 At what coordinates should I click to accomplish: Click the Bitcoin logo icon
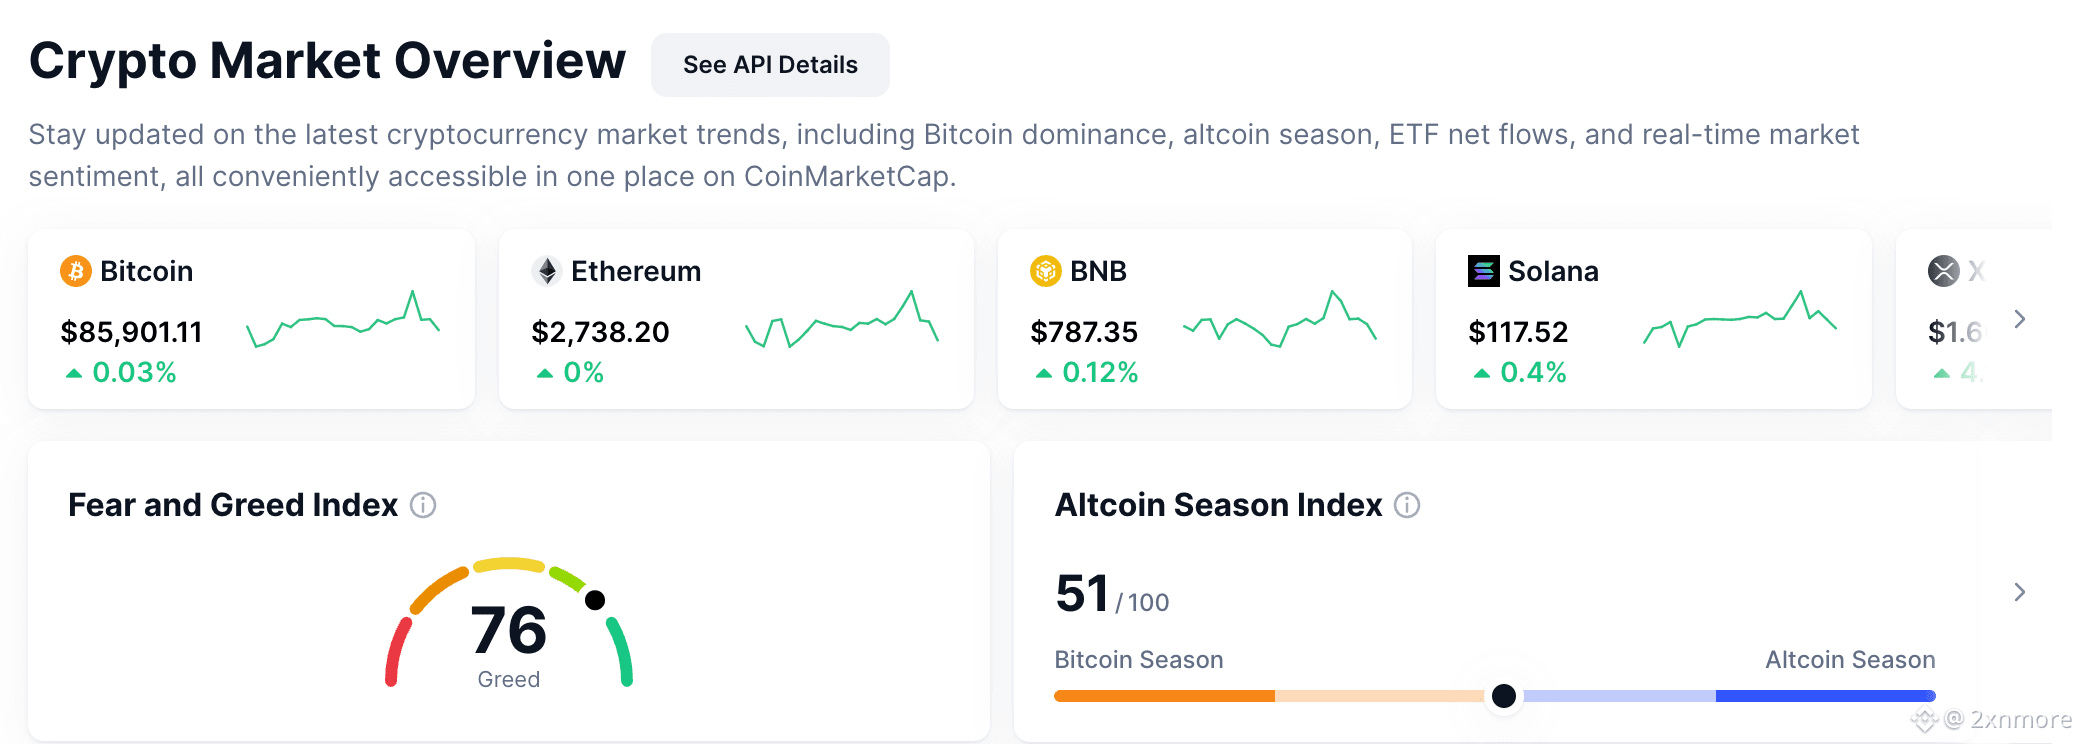[76, 271]
